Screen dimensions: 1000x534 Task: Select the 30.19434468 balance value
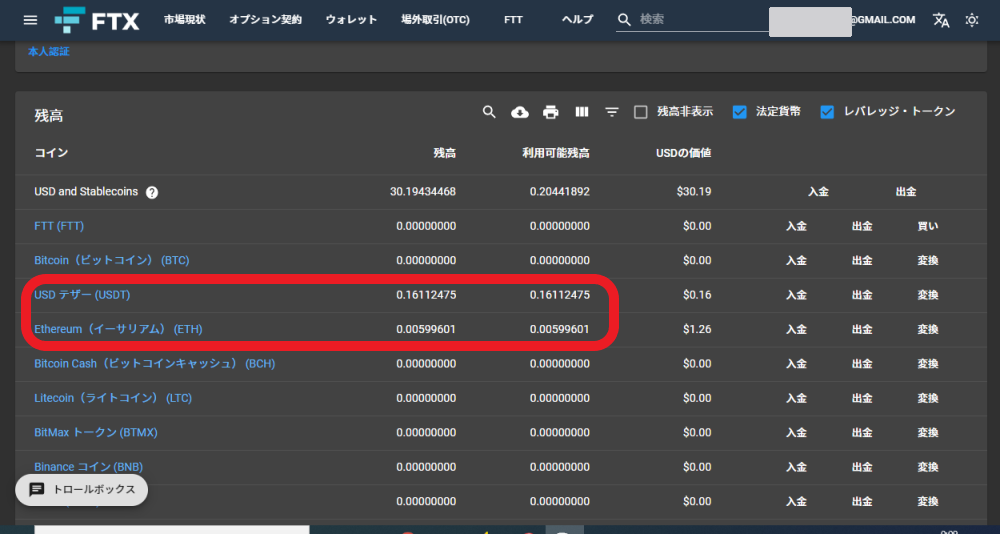[423, 192]
